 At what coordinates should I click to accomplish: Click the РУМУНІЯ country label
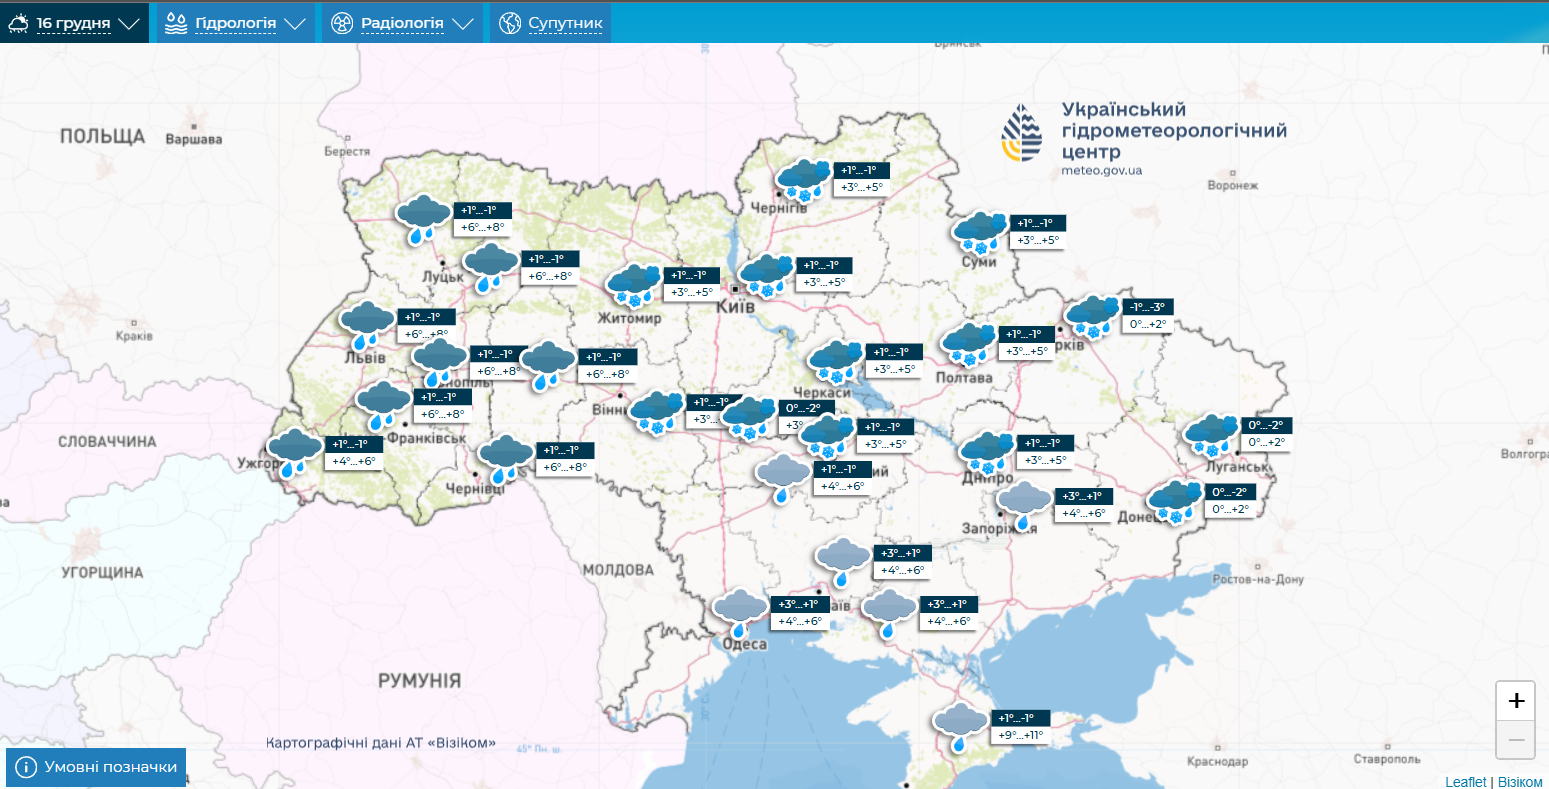(x=420, y=681)
